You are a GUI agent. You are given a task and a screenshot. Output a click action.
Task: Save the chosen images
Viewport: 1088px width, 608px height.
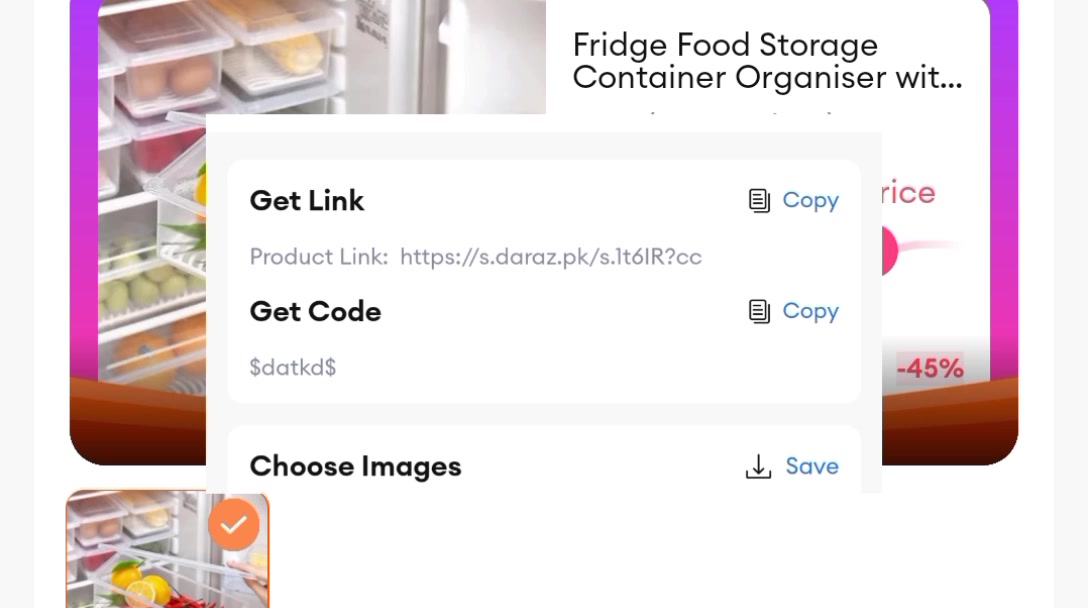point(812,466)
